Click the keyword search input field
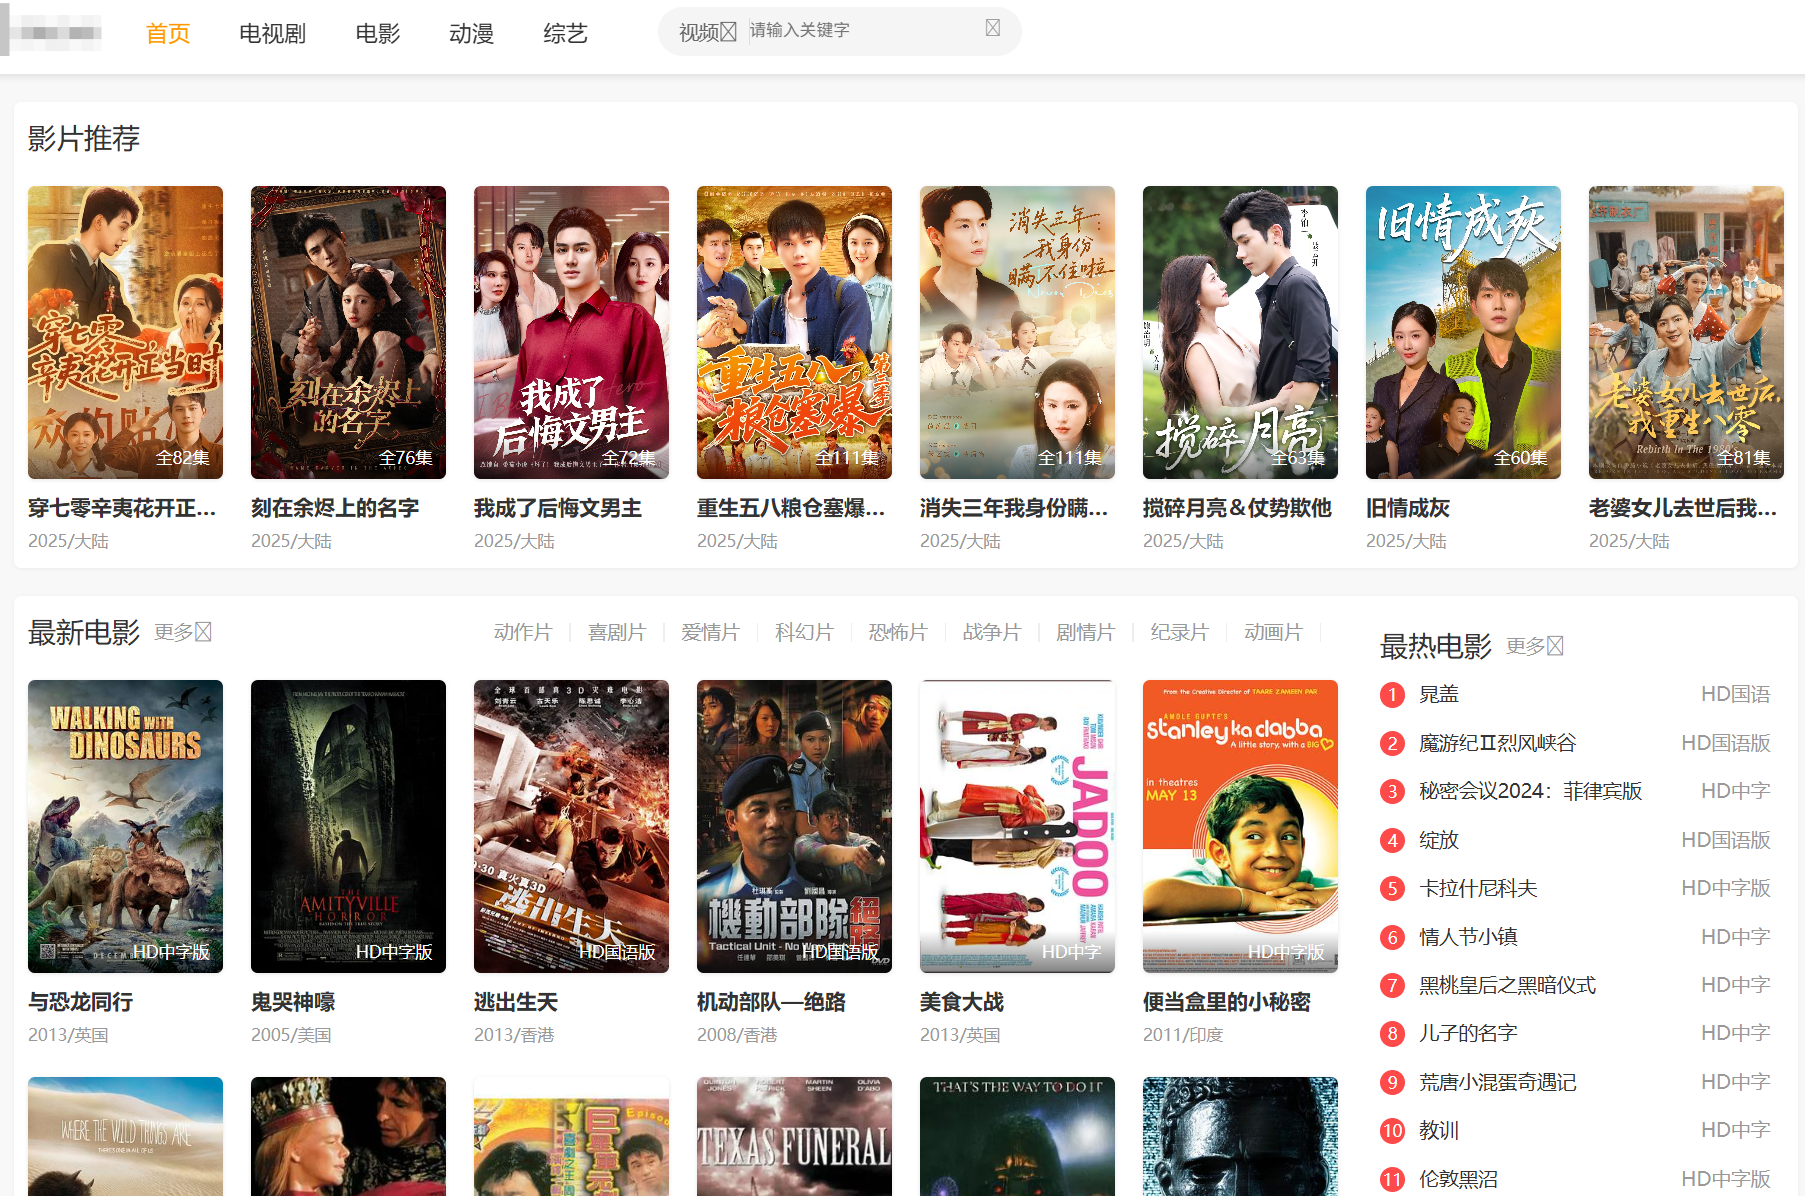 860,31
